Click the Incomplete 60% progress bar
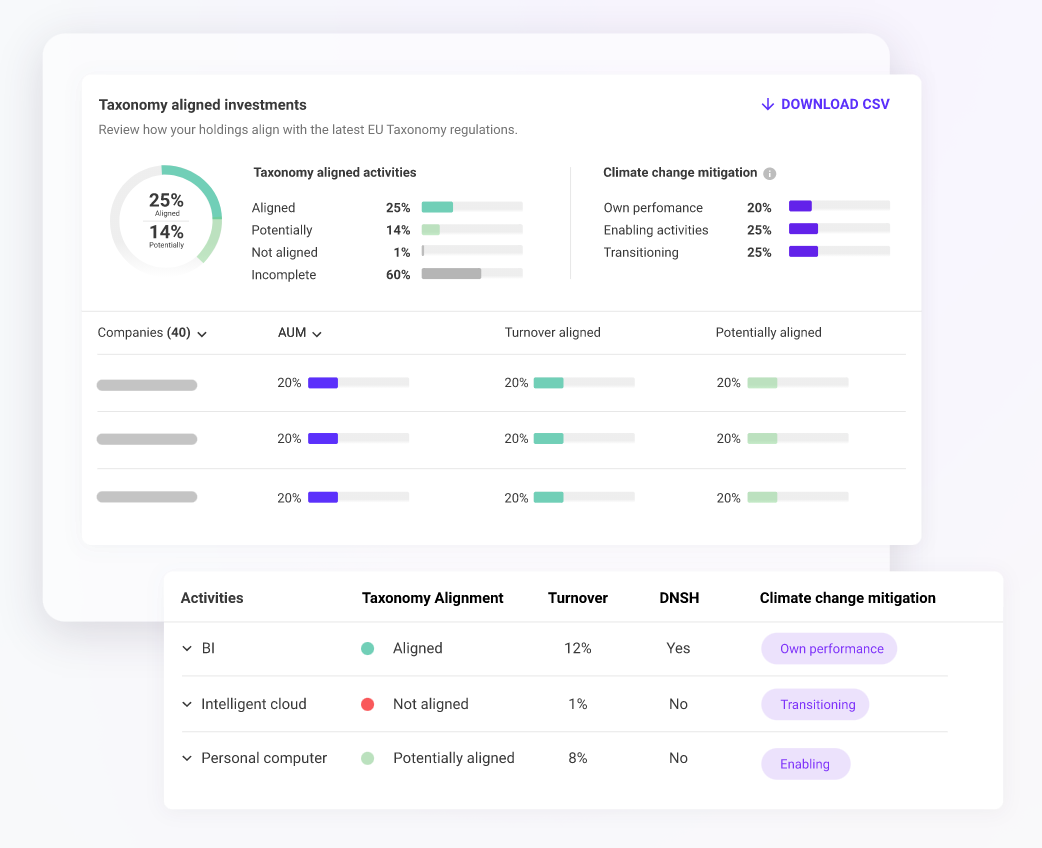This screenshot has height=848, width=1042. click(x=472, y=273)
